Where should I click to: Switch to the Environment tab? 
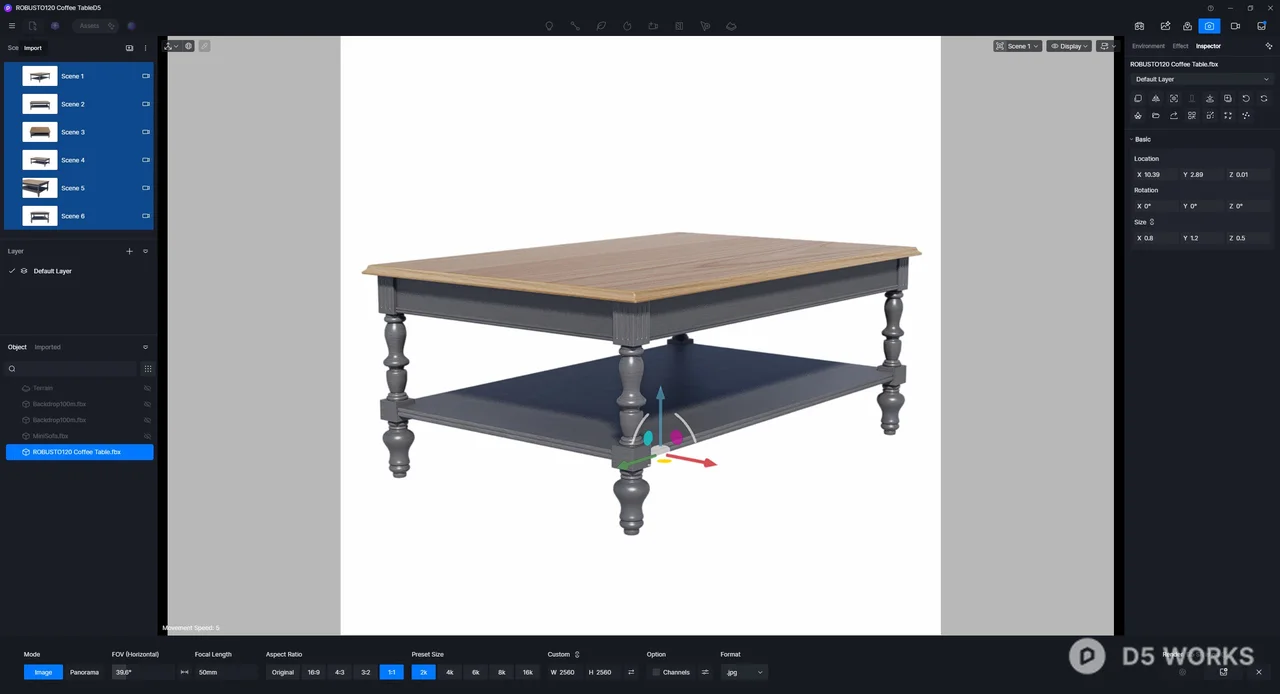[x=1148, y=46]
